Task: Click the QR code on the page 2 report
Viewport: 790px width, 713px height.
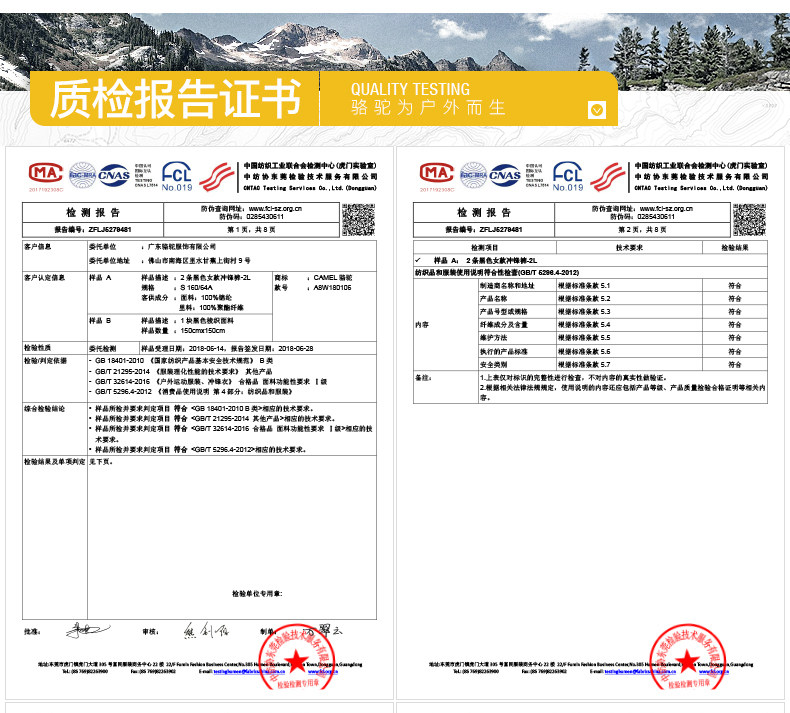Action: coord(749,220)
